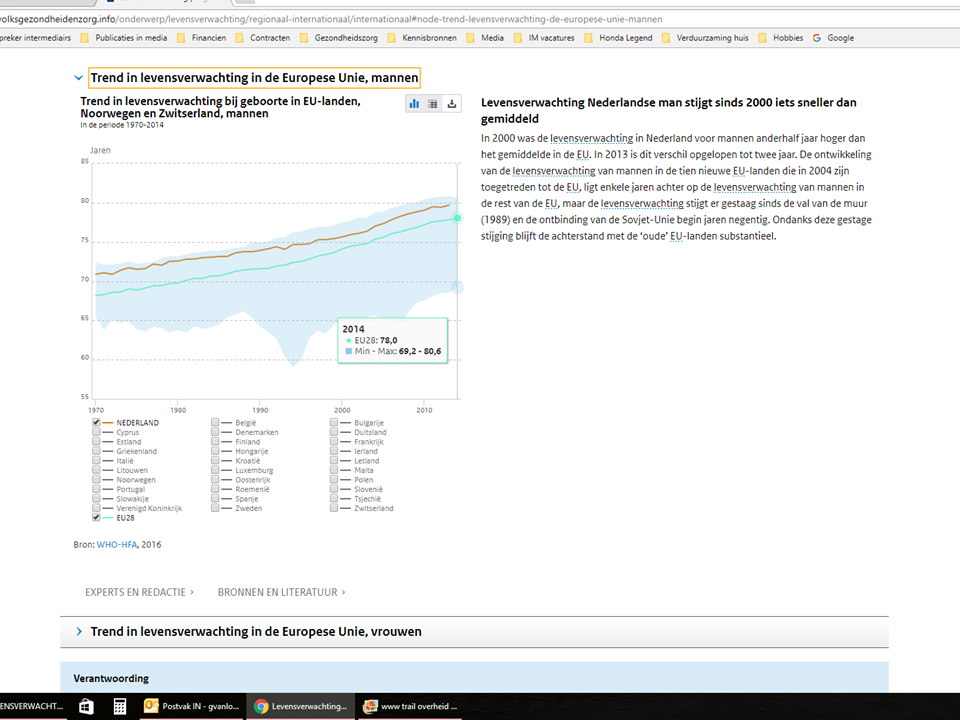Expand the vrouwen trend section
960x720 pixels.
pyautogui.click(x=79, y=632)
